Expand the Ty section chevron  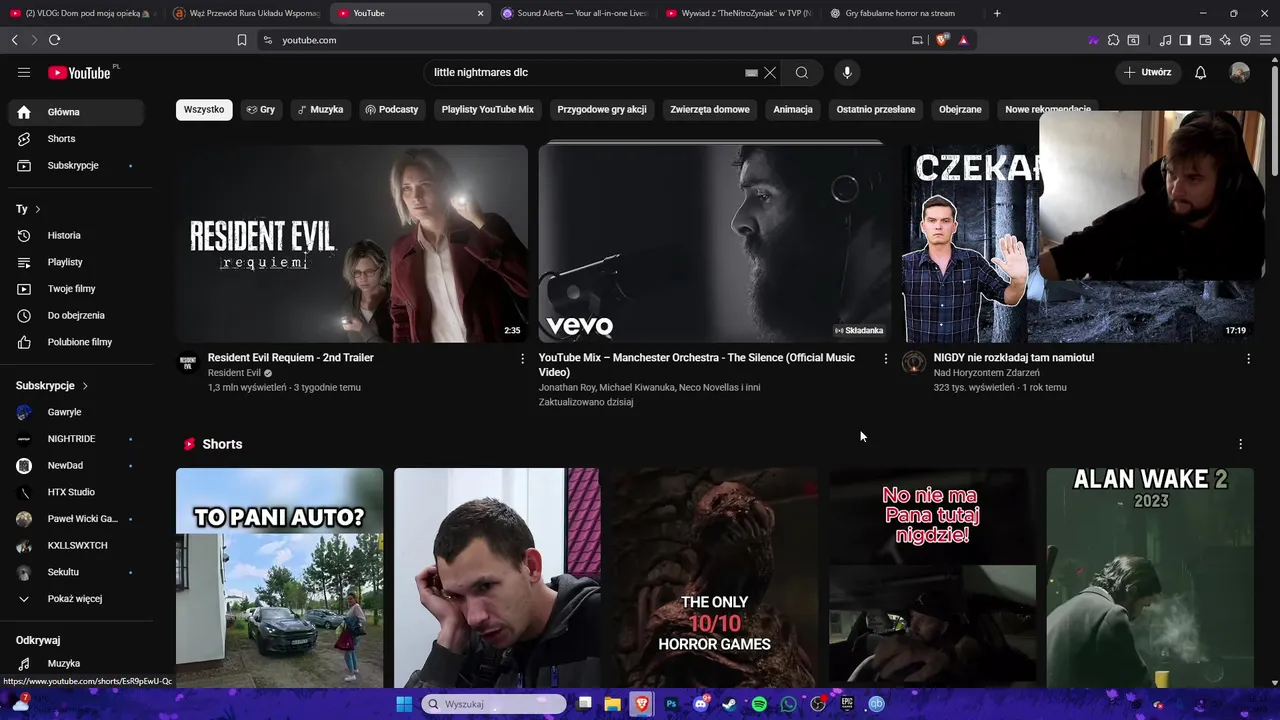tap(38, 209)
